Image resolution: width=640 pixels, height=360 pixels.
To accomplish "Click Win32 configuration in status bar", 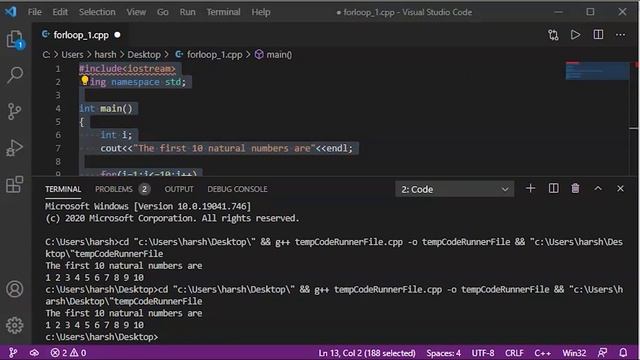I will pyautogui.click(x=574, y=353).
